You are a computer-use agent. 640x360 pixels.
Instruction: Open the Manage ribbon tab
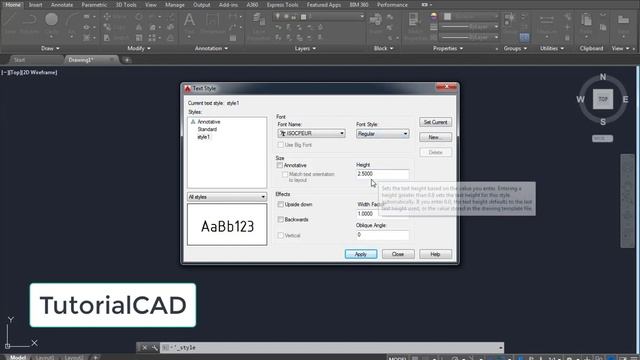point(175,5)
